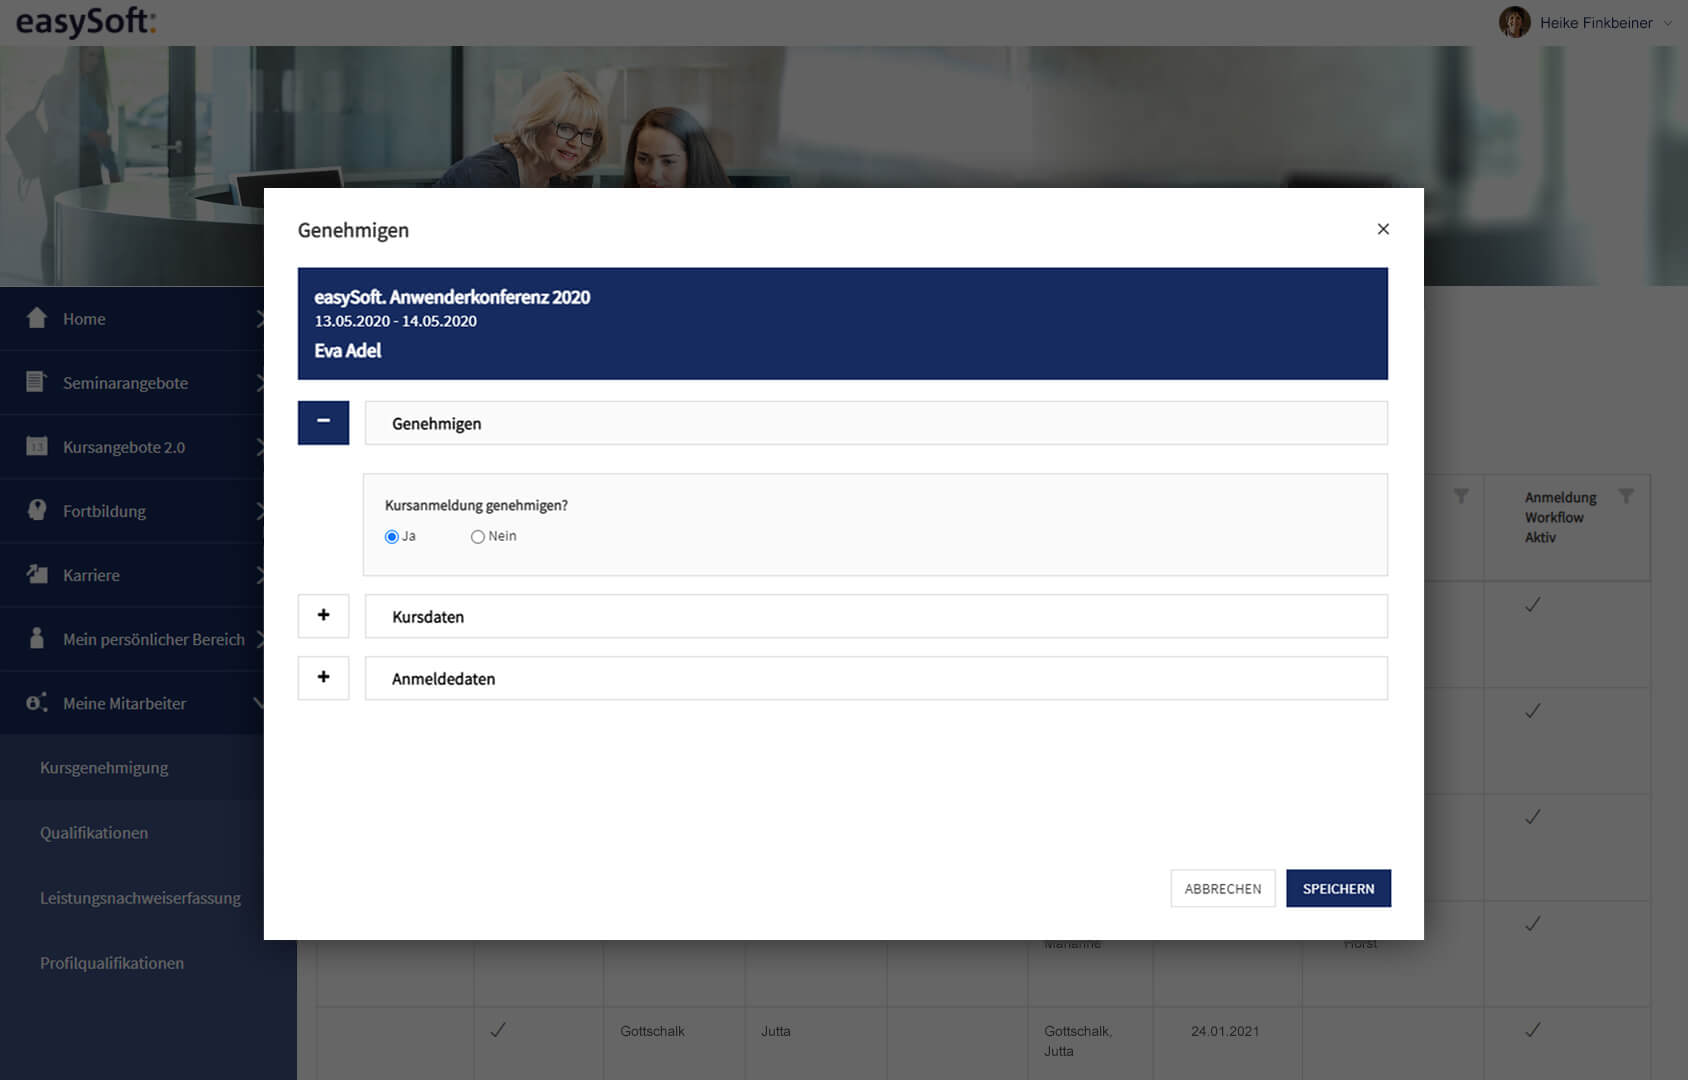
Task: Click the Speichern button
Action: (1338, 888)
